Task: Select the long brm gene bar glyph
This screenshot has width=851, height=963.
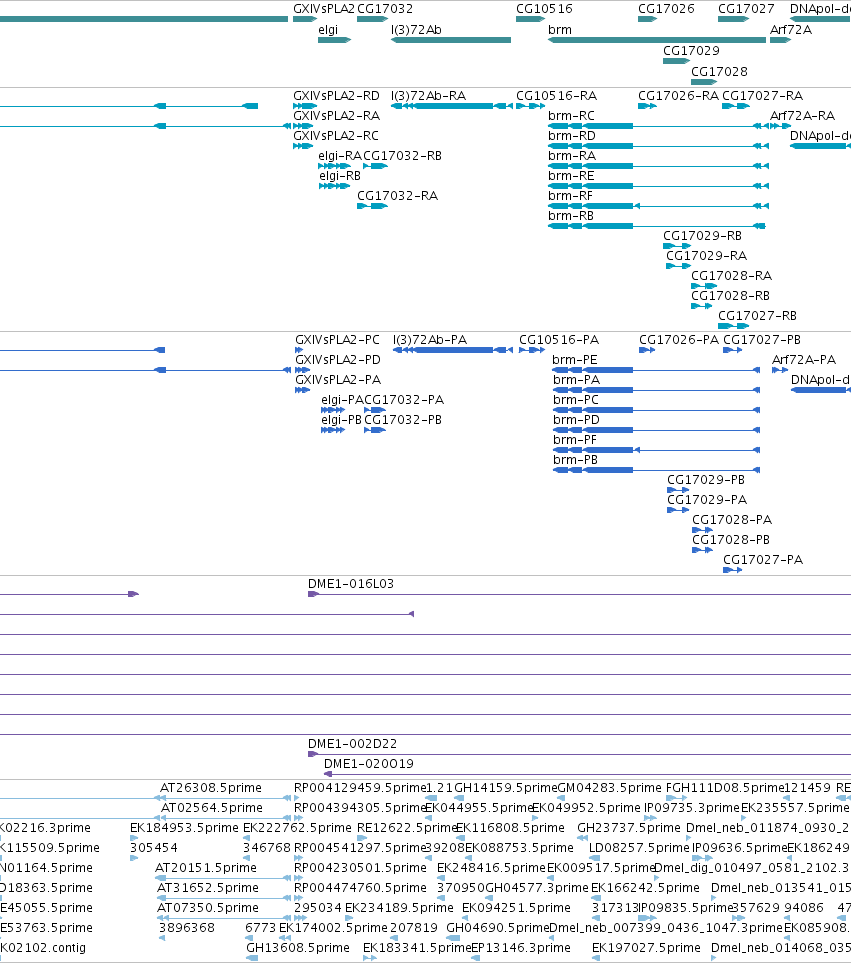Action: pyautogui.click(x=656, y=40)
